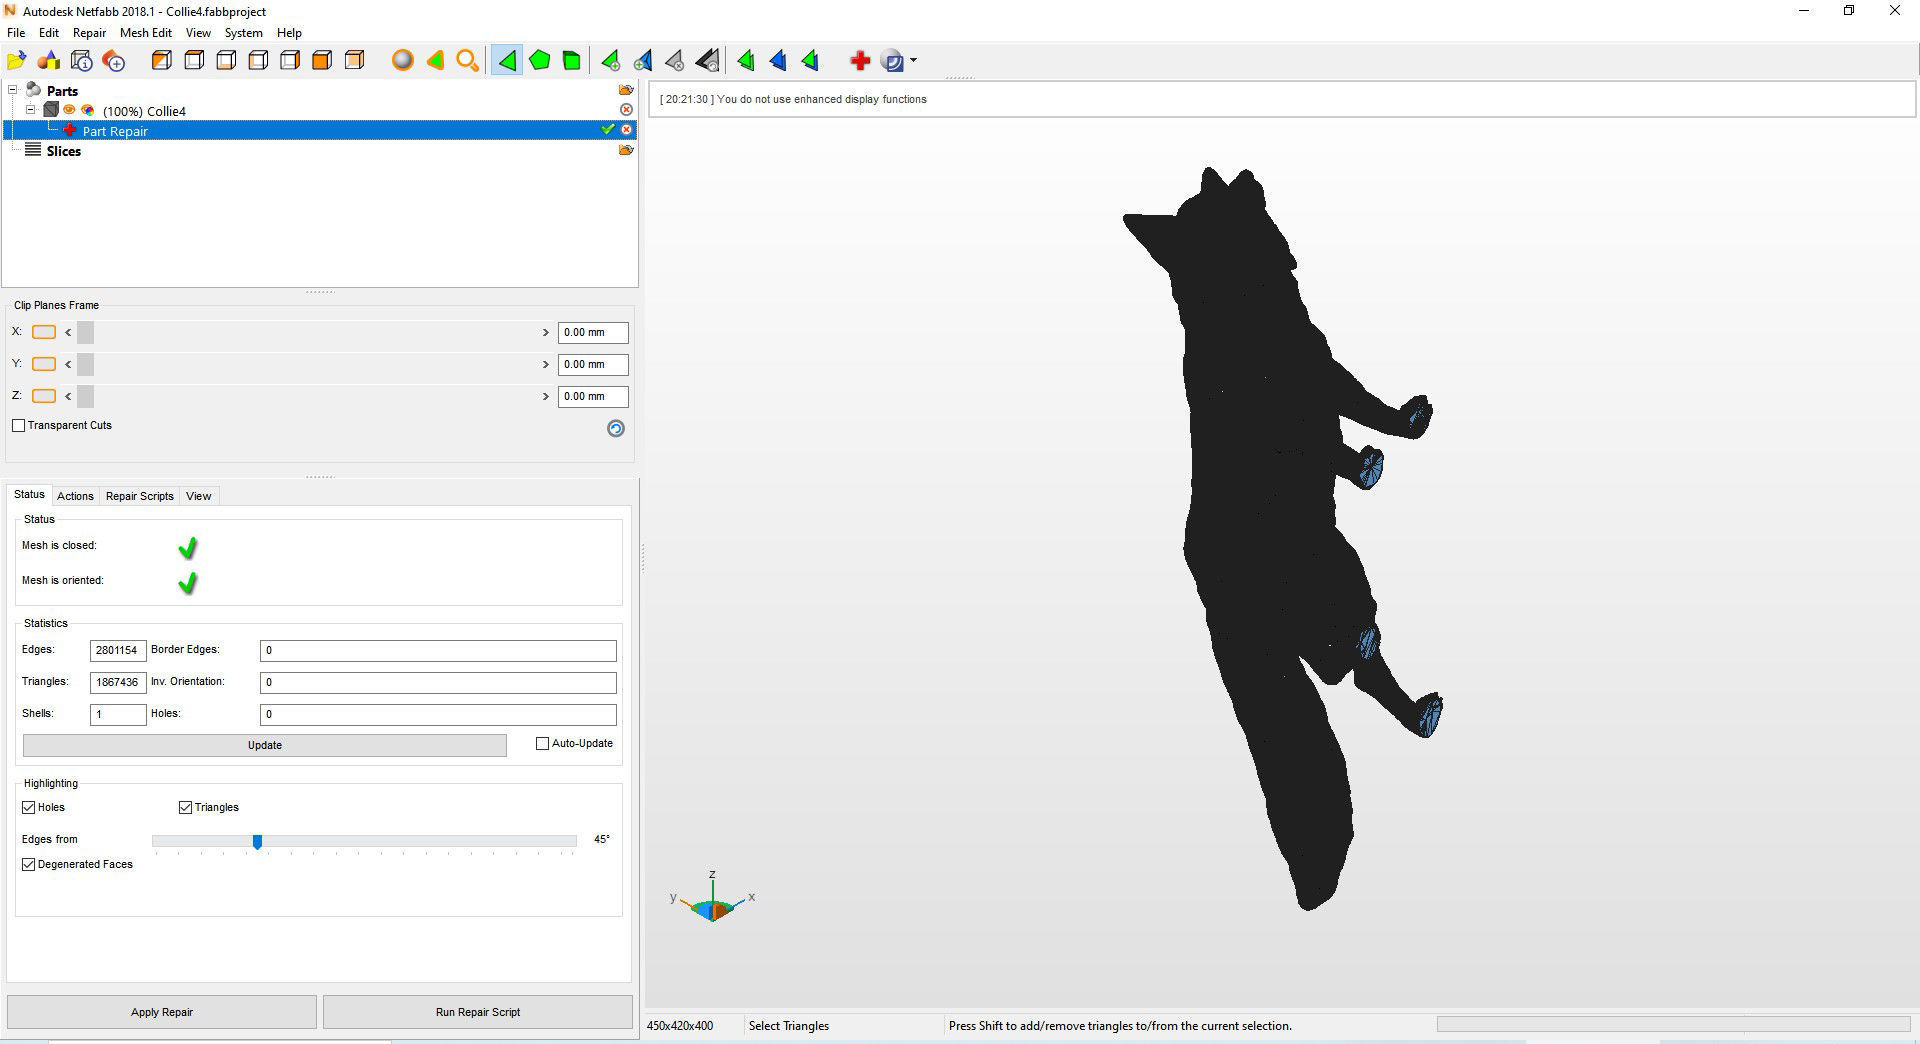This screenshot has width=1920, height=1044.
Task: Click the Y clip plane slider handle
Action: (85, 364)
